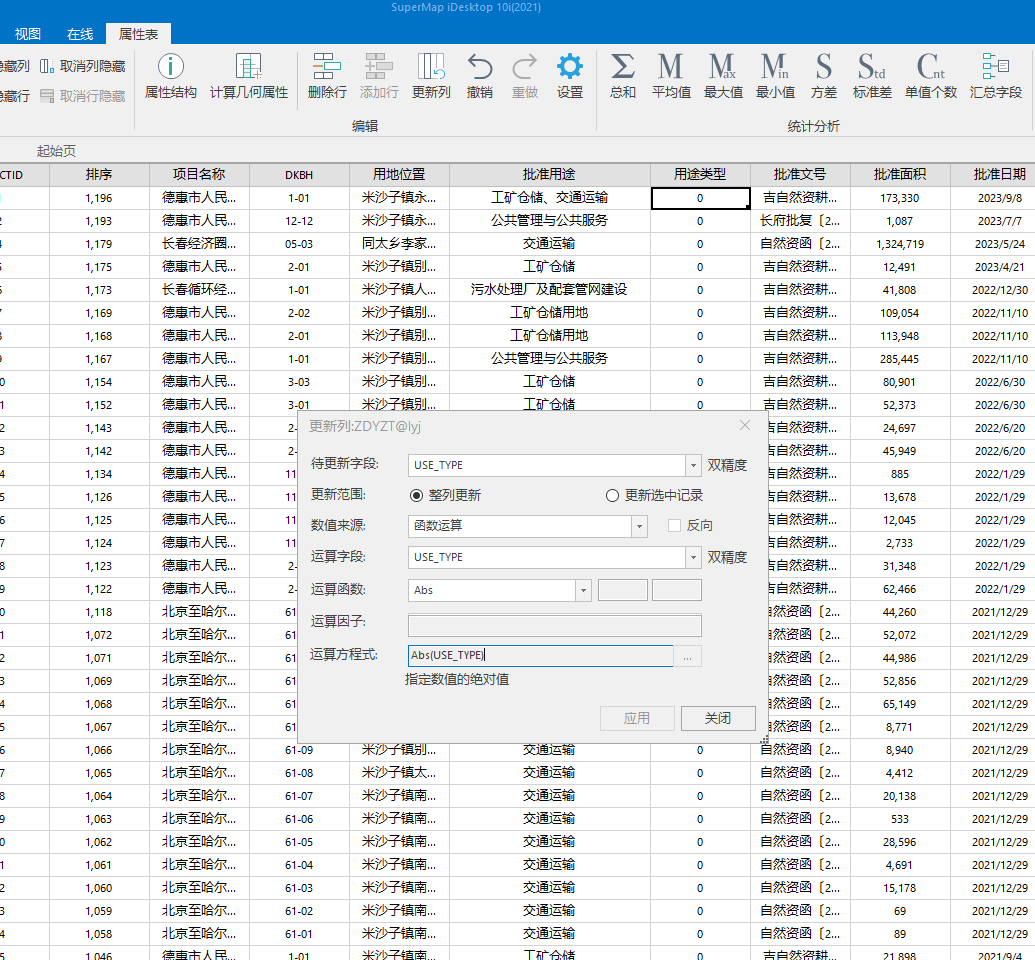The width and height of the screenshot is (1035, 960).
Task: Click the 运算因子 factor input field
Action: click(554, 625)
